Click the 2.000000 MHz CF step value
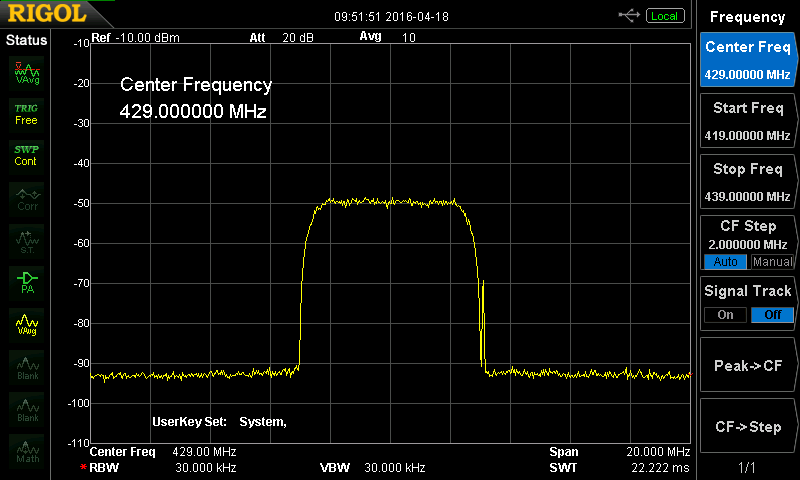 pos(747,244)
